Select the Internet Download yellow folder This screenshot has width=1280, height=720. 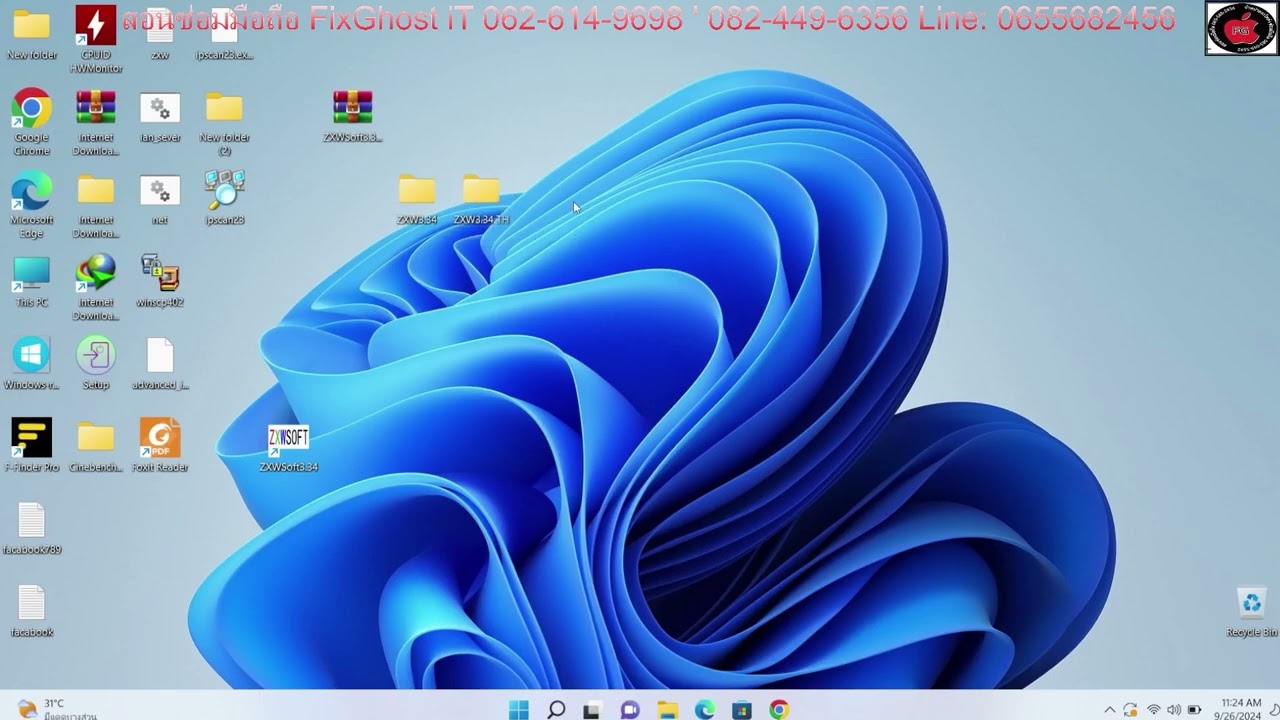click(96, 204)
